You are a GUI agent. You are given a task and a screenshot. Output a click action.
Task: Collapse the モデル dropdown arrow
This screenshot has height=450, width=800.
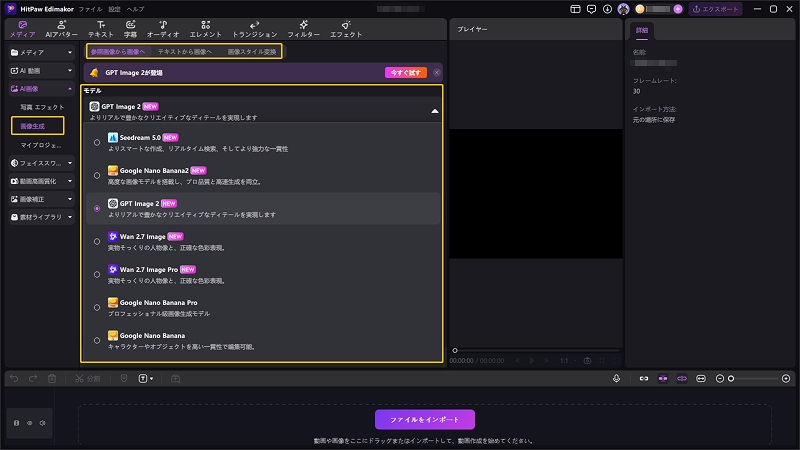[435, 111]
